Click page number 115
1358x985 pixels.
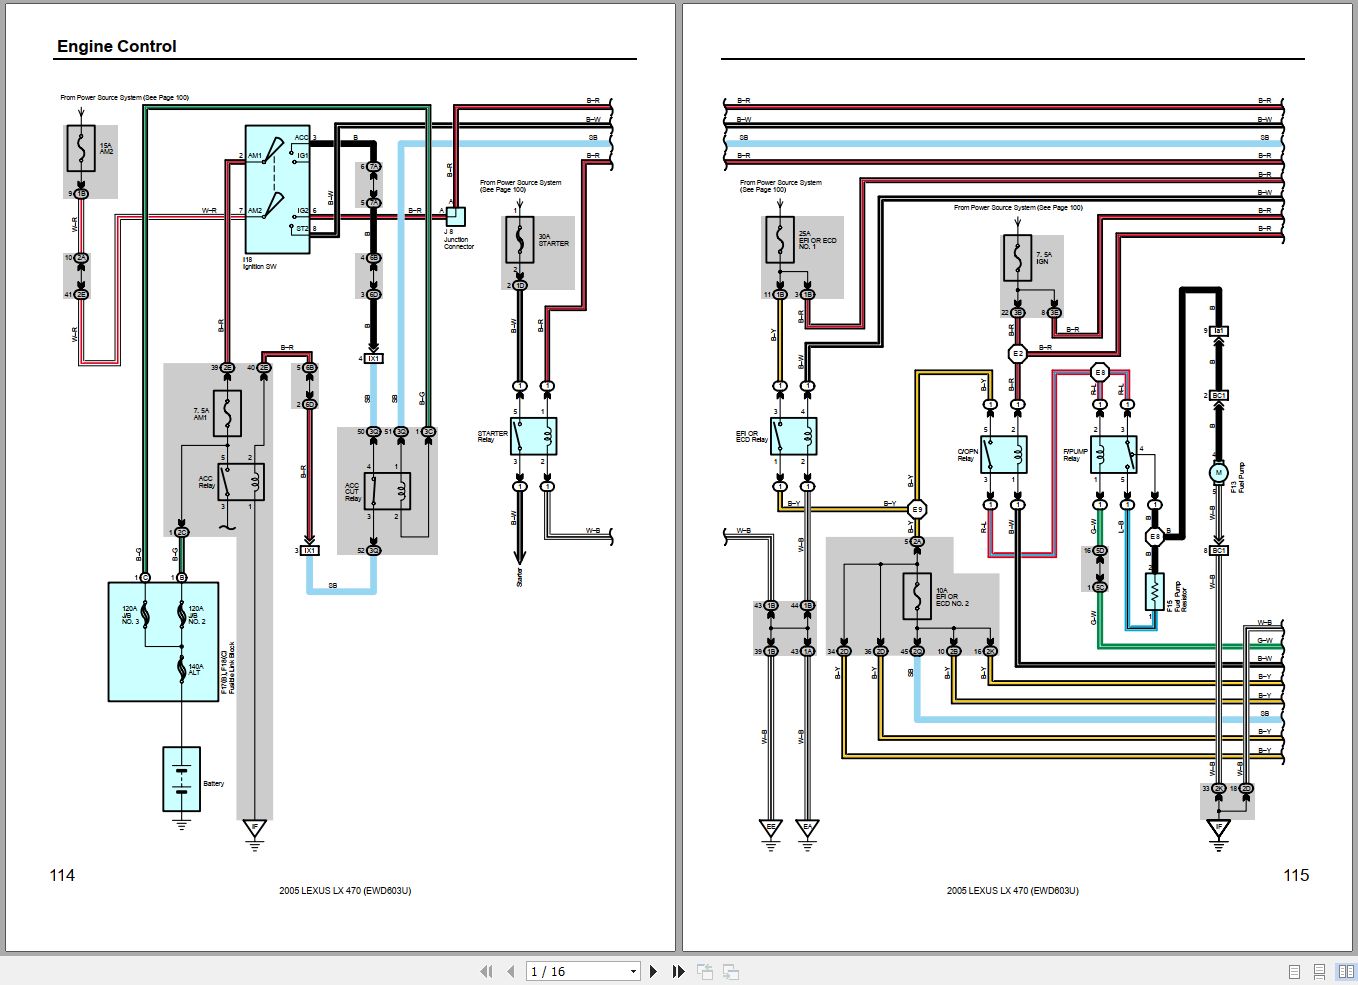point(1296,875)
